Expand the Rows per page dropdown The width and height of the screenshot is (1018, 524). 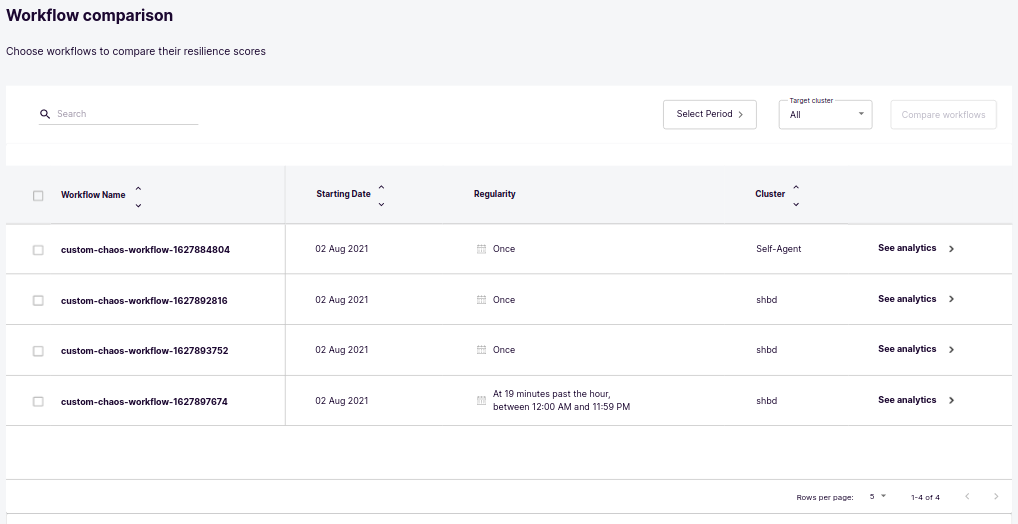(877, 497)
